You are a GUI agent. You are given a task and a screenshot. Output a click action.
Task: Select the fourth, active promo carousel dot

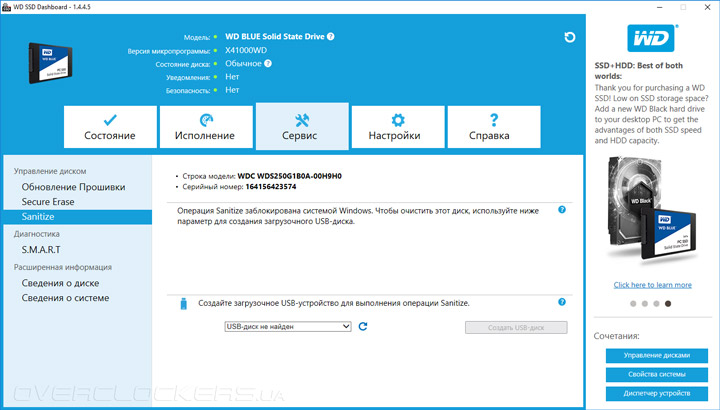click(x=668, y=303)
